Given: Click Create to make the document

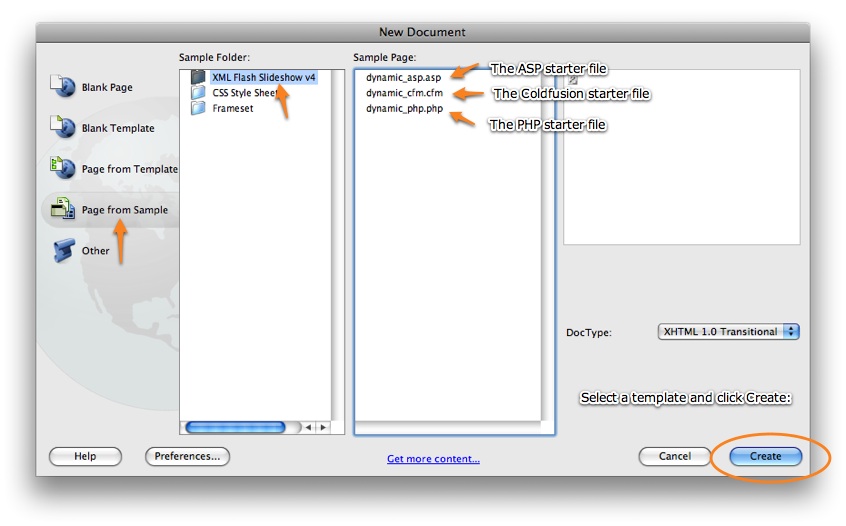Looking at the screenshot, I should [x=766, y=456].
